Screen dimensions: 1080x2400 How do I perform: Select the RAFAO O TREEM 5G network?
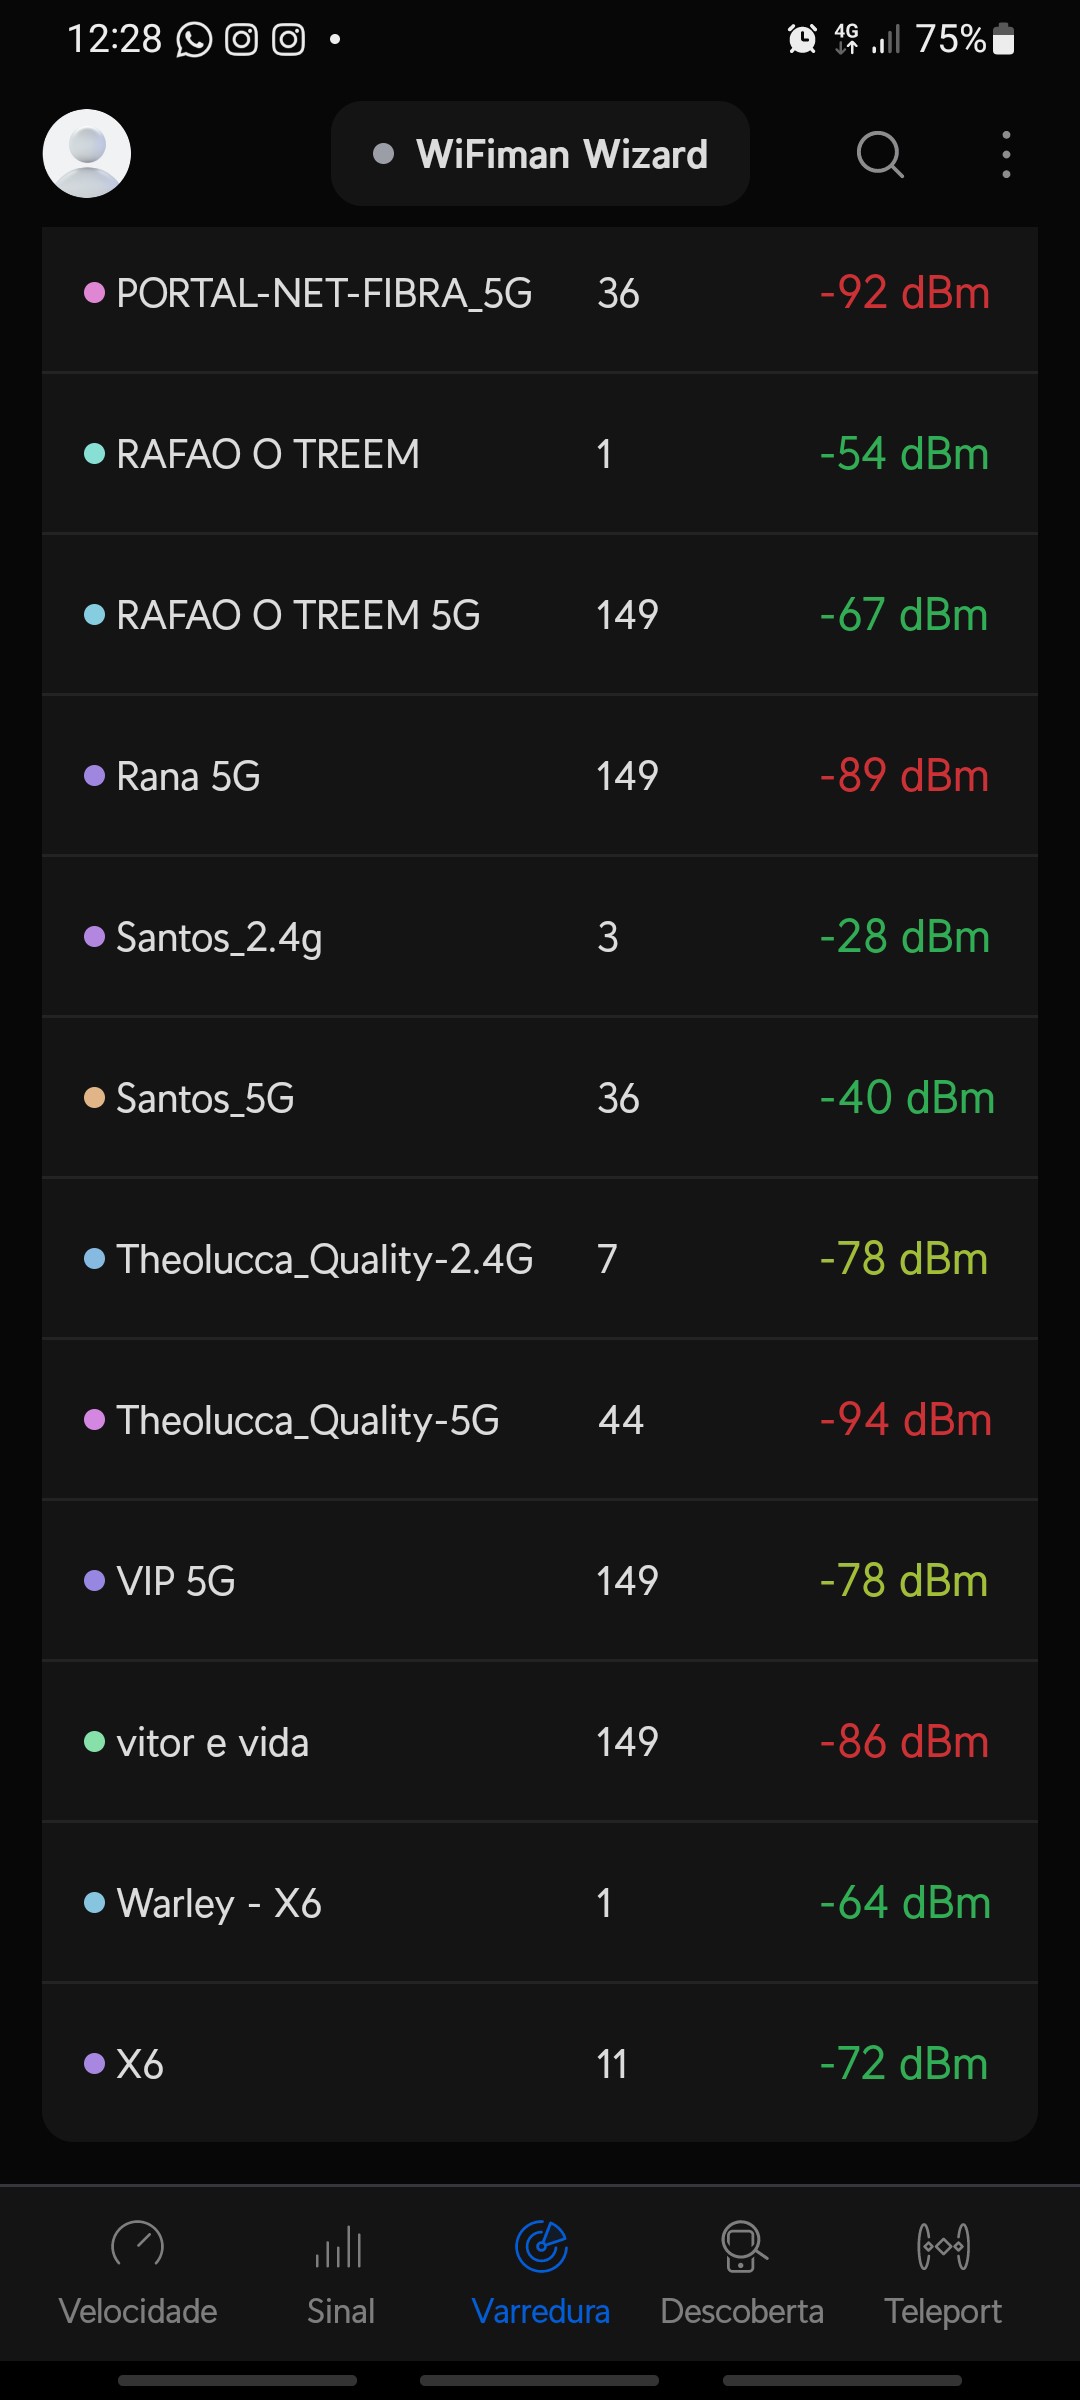pyautogui.click(x=540, y=615)
